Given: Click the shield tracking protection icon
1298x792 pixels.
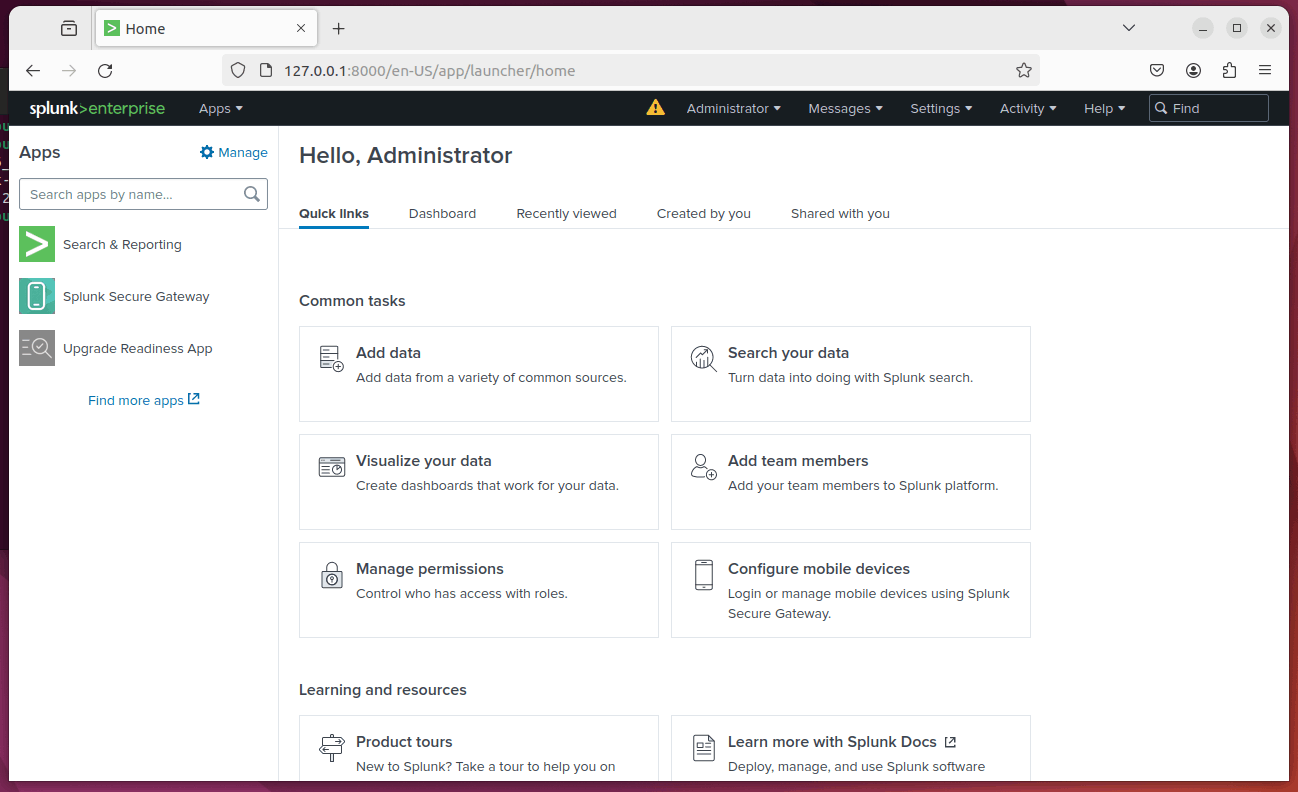Looking at the screenshot, I should (x=237, y=71).
